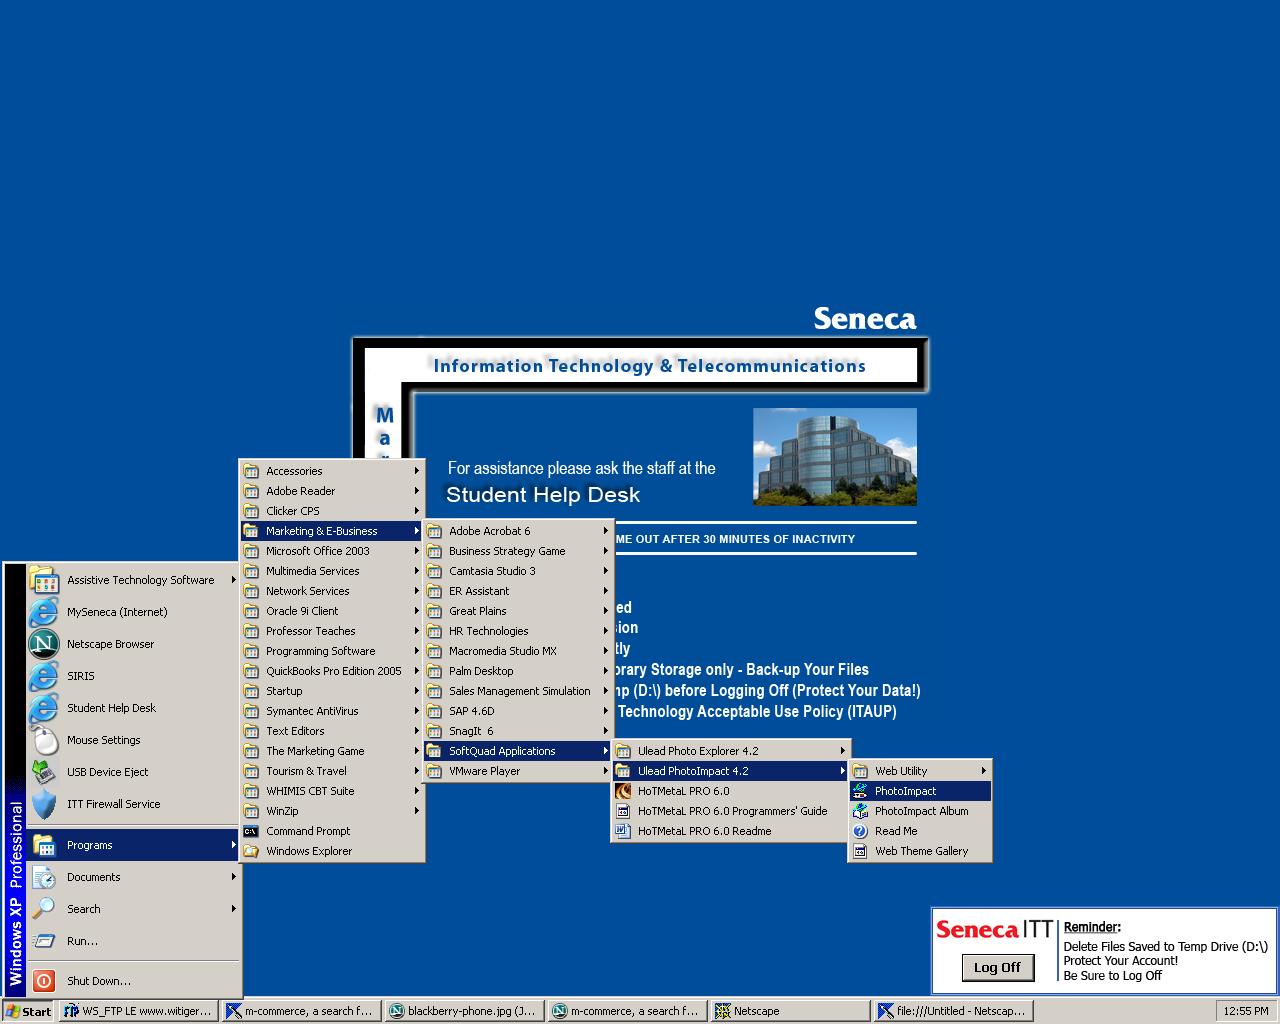Open Adobe Reader program group
This screenshot has height=1024, width=1280.
(x=332, y=491)
